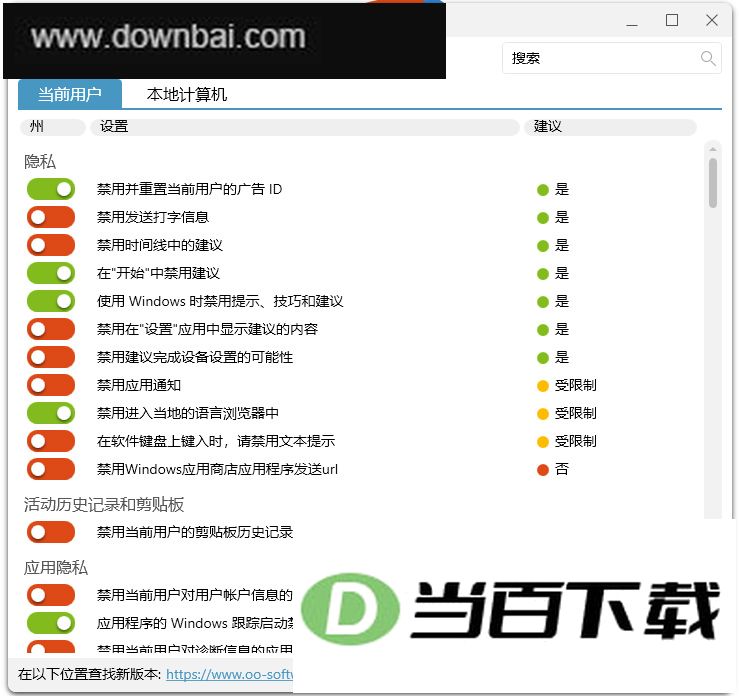
Task: Click the vertical scrollbar thumb
Action: coord(713,183)
